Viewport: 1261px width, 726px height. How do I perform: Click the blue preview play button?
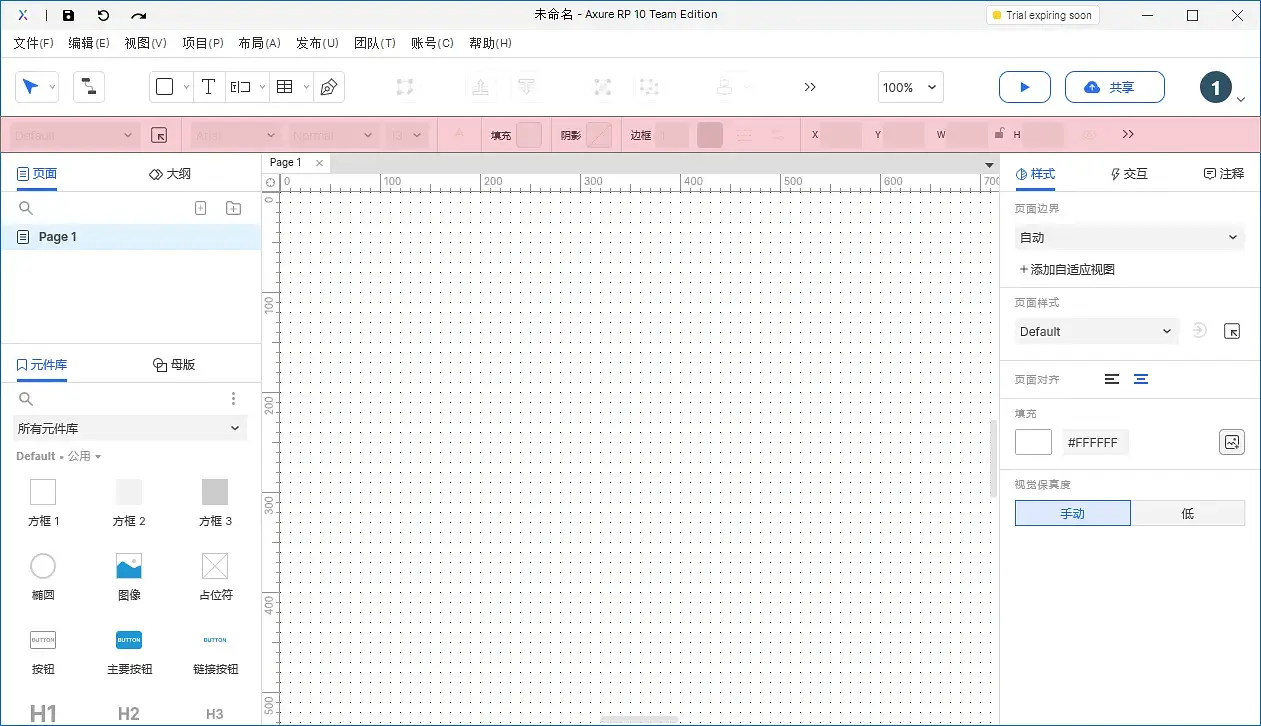(x=1024, y=87)
